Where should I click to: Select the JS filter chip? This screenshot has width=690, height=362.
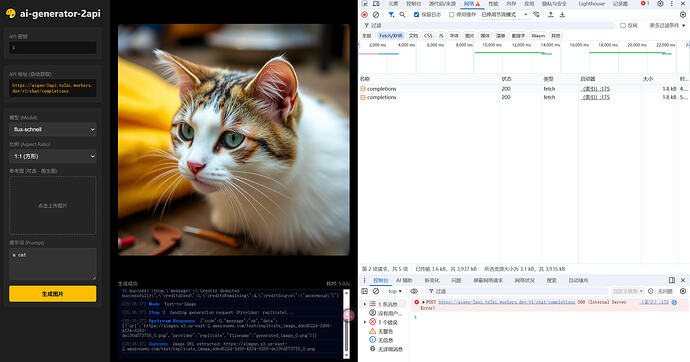441,36
